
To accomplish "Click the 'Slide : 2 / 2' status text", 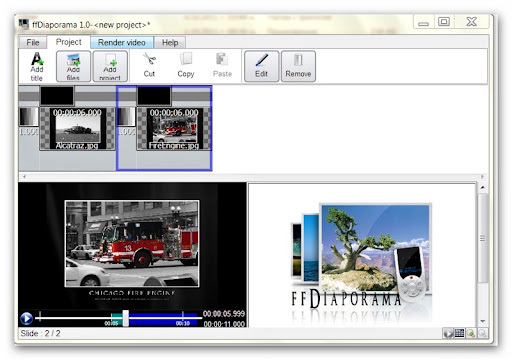I will [40, 333].
